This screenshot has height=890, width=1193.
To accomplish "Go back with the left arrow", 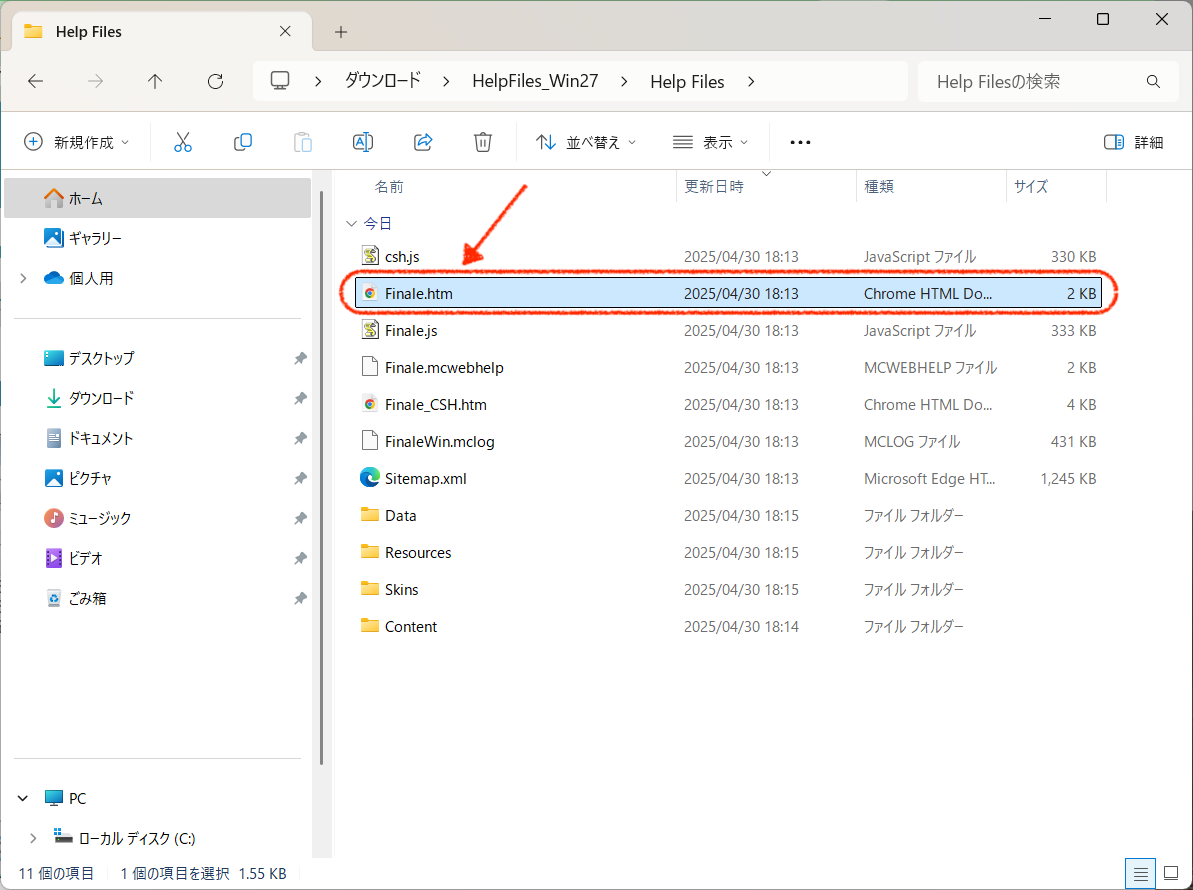I will (x=36, y=81).
